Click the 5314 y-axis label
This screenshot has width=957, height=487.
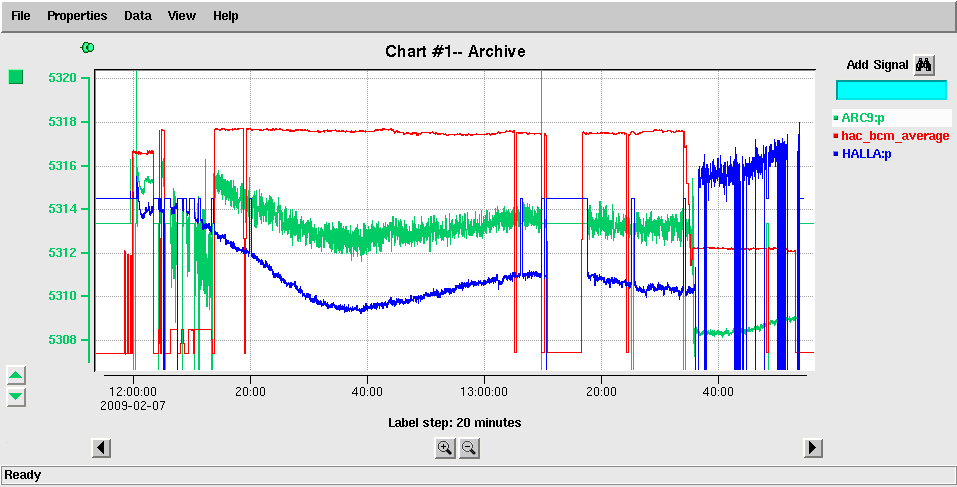[62, 209]
